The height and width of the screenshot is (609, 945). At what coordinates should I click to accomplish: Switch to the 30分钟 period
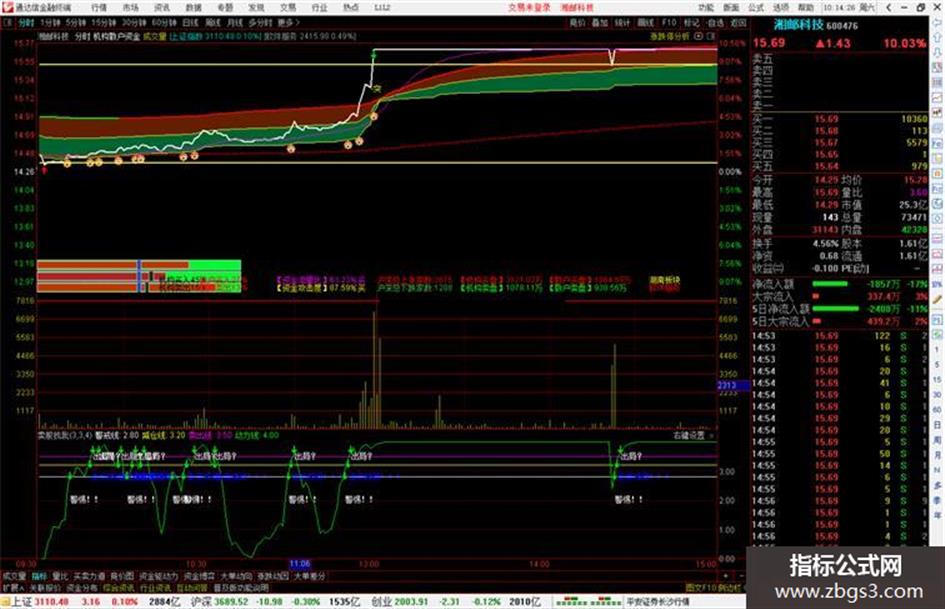134,22
